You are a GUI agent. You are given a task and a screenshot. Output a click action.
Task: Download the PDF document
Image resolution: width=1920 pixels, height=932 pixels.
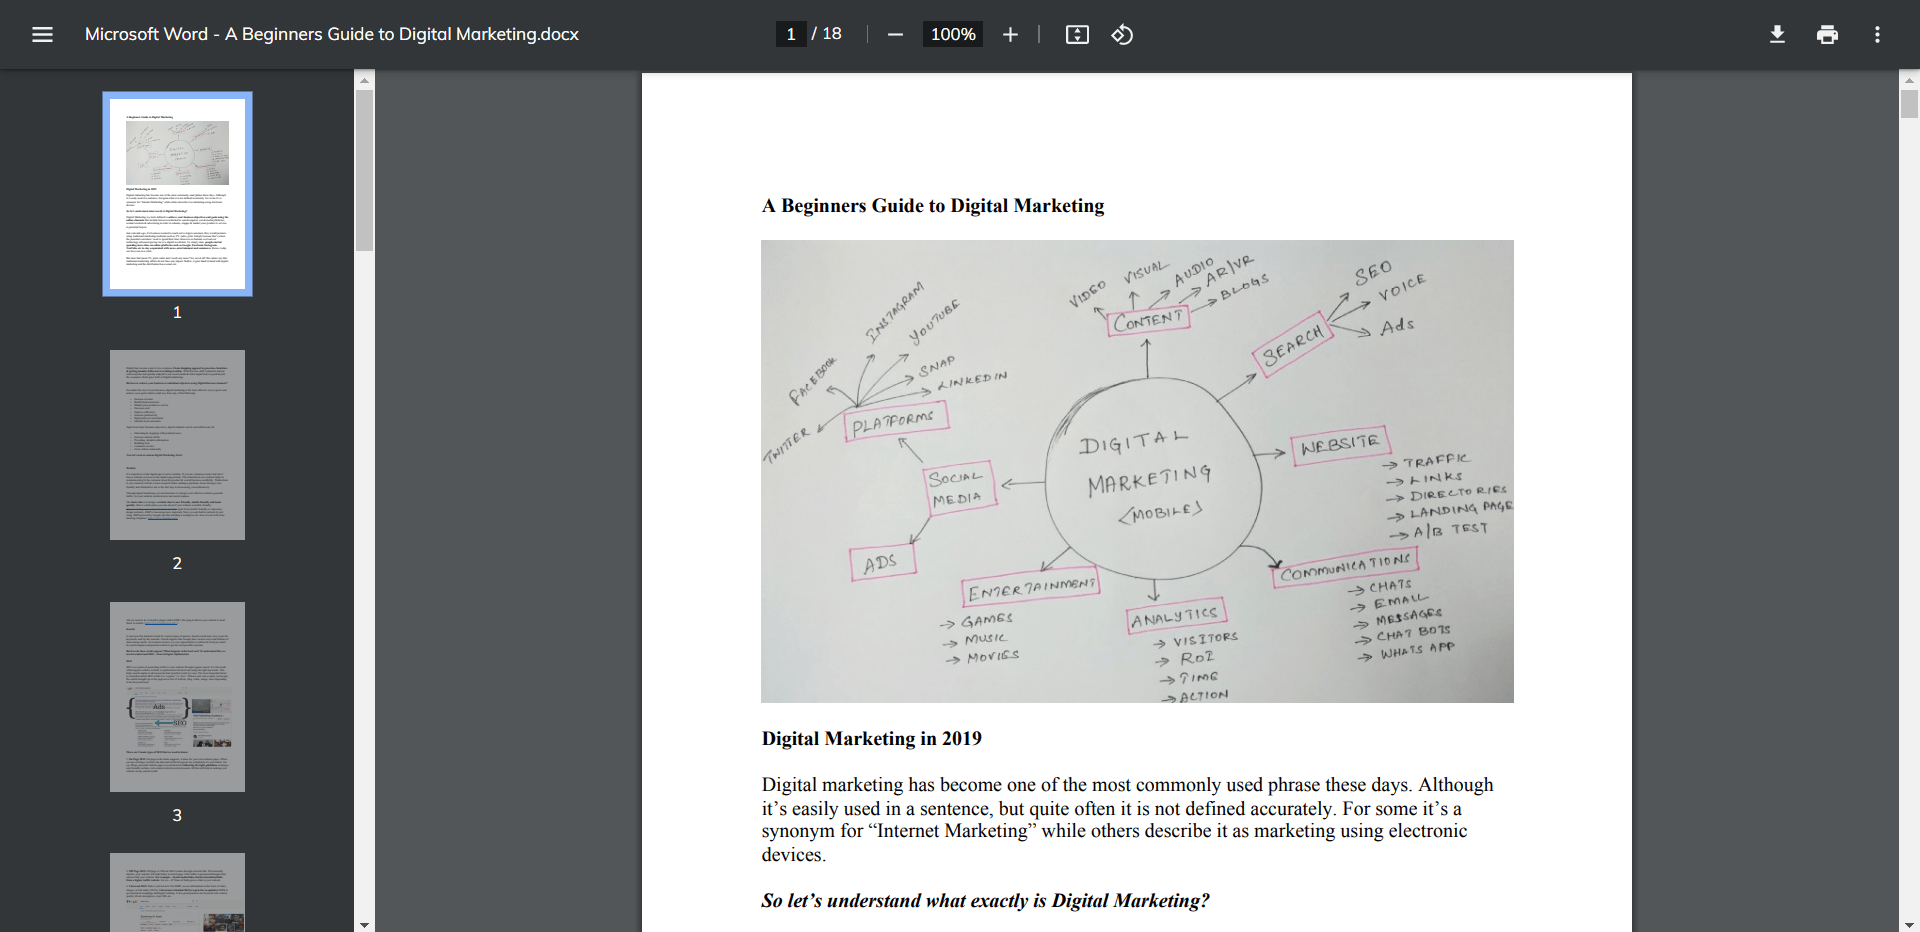[1777, 35]
